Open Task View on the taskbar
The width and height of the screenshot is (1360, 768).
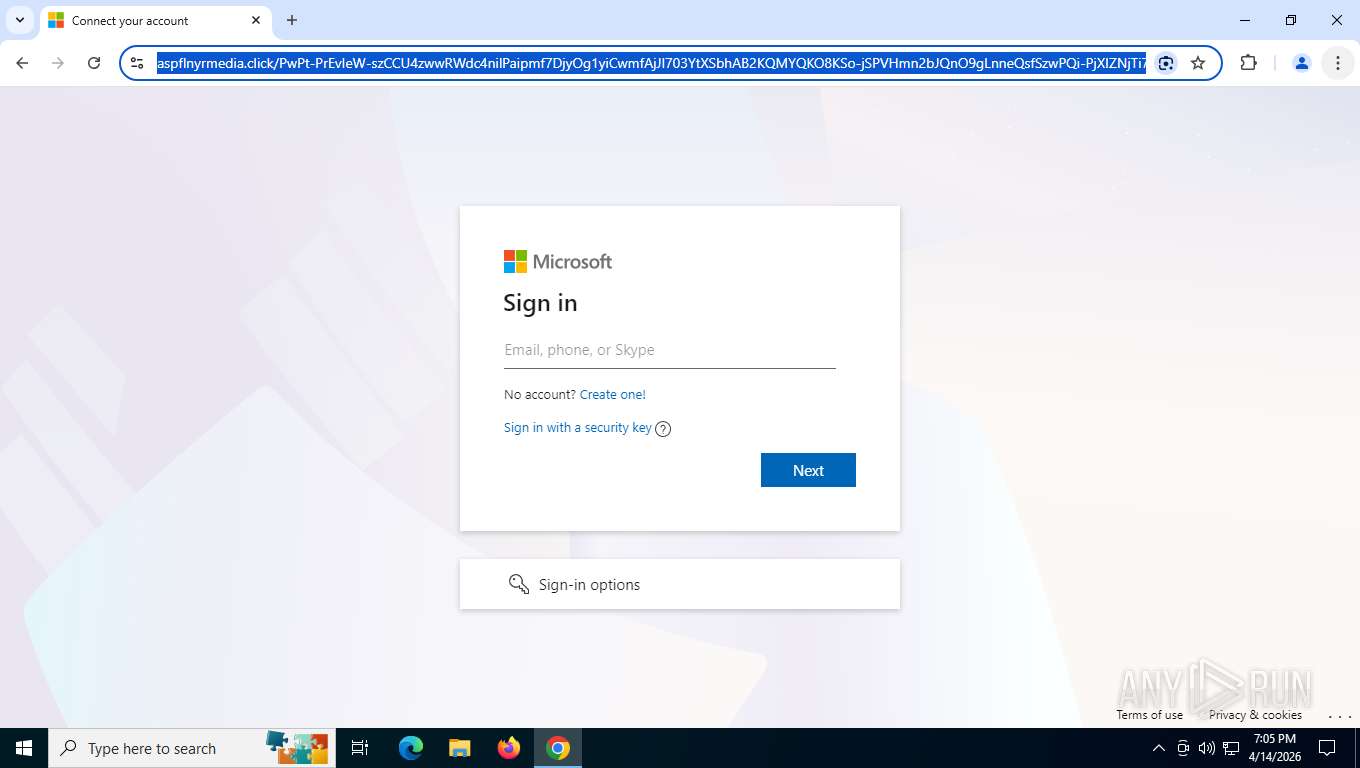click(360, 748)
